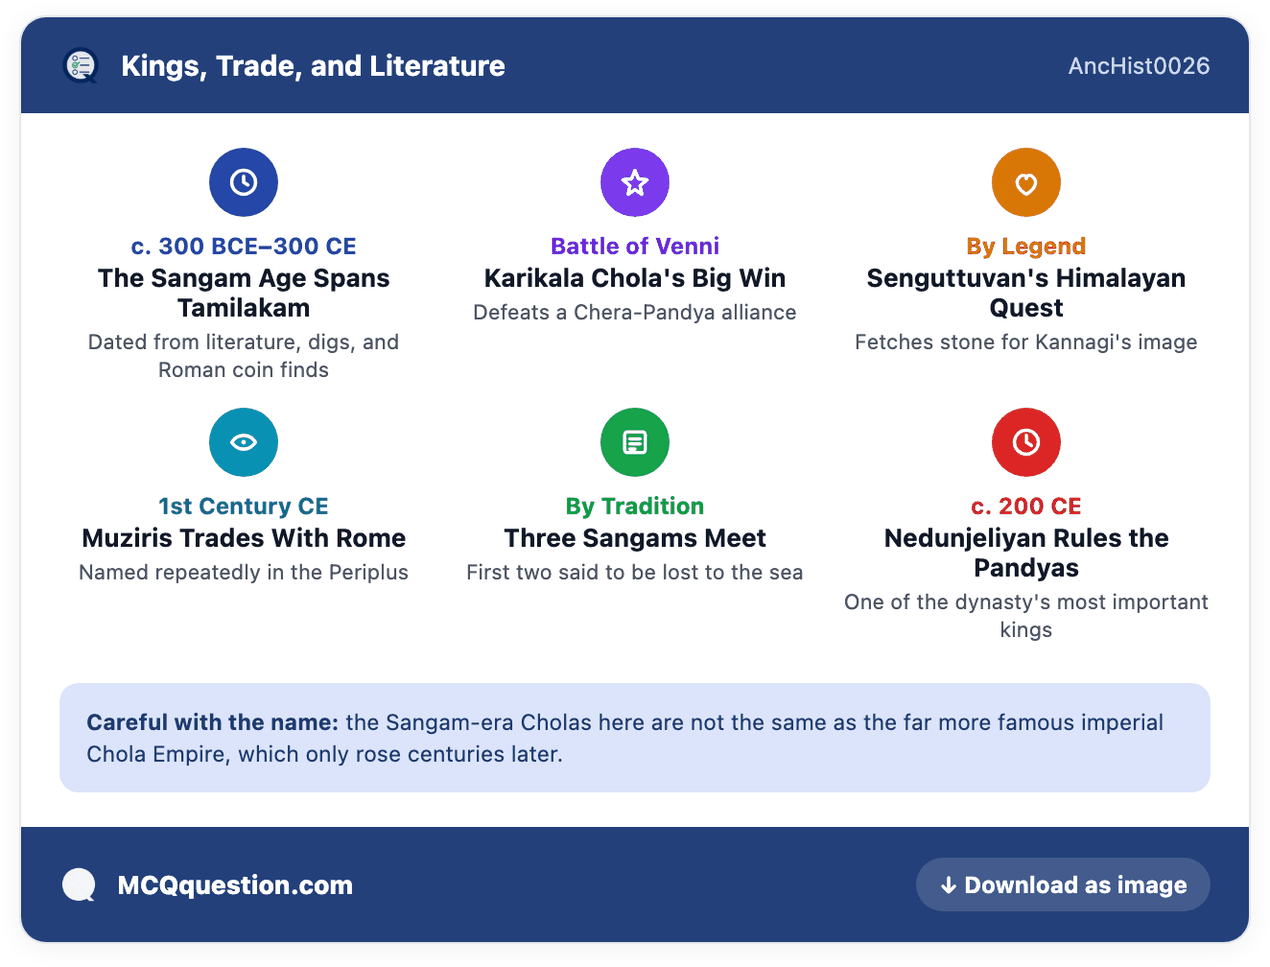Click the red clock icon above c. 200 CE
Viewport: 1270px width, 967px height.
pyautogui.click(x=1026, y=442)
